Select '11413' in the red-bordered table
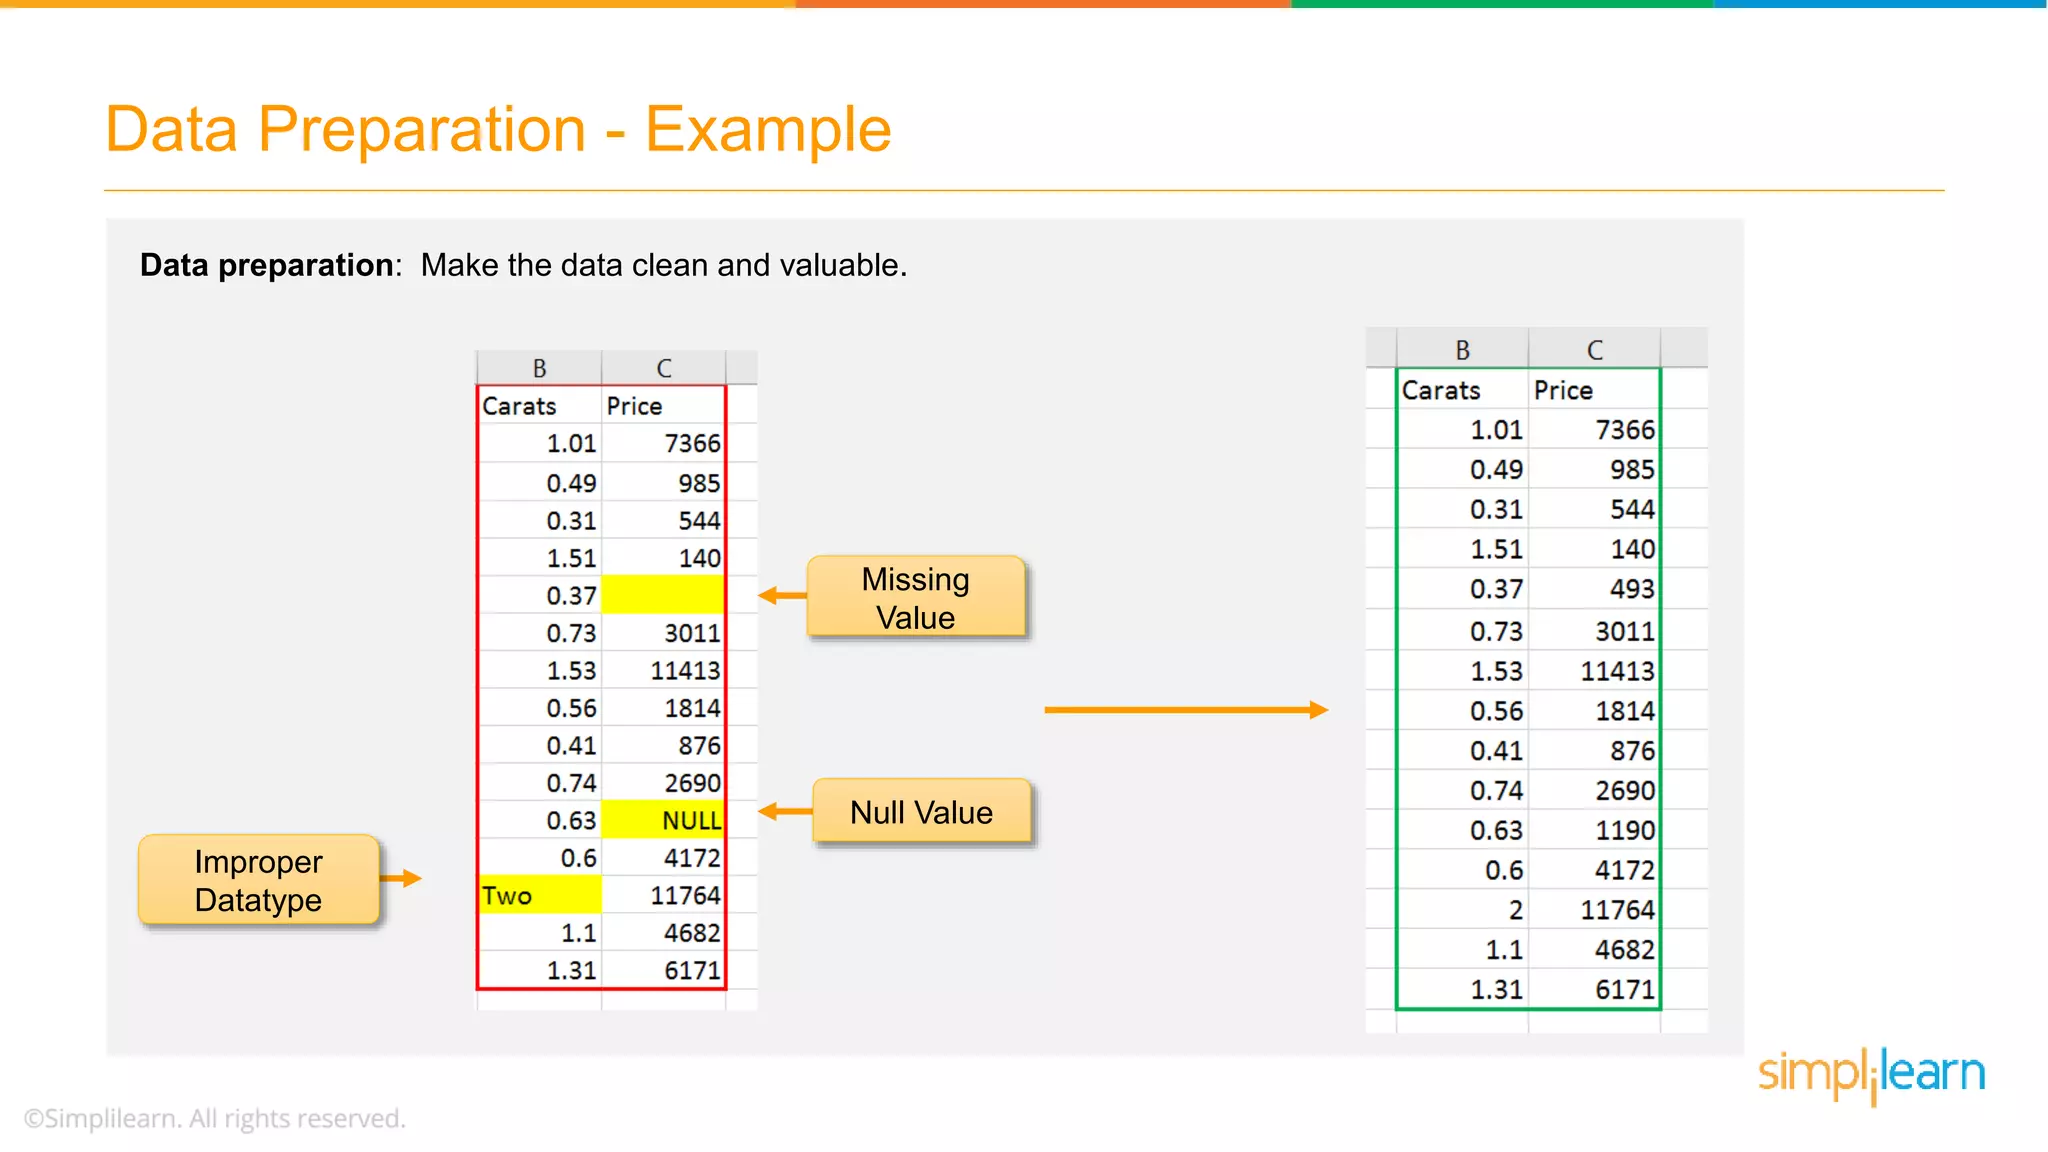This screenshot has height=1152, width=2048. click(663, 670)
